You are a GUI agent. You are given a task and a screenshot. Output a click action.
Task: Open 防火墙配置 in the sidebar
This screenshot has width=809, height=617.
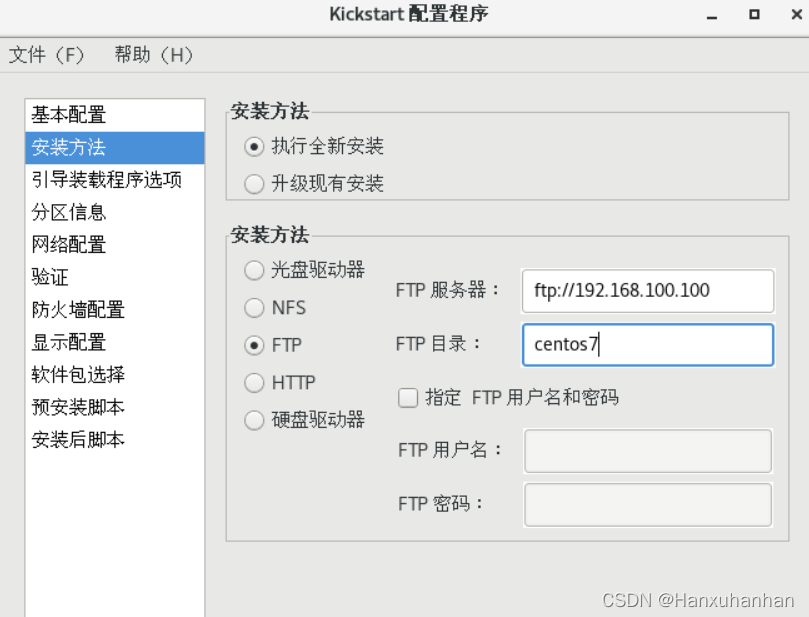[78, 310]
